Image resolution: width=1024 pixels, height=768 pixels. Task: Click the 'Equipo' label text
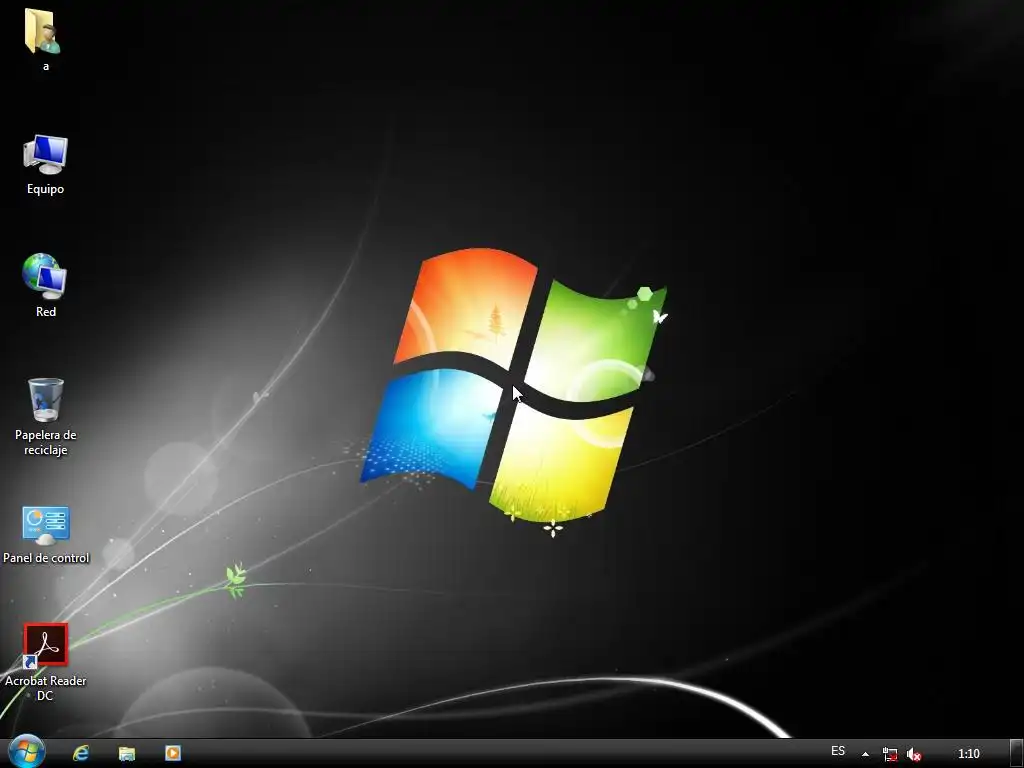click(x=45, y=189)
